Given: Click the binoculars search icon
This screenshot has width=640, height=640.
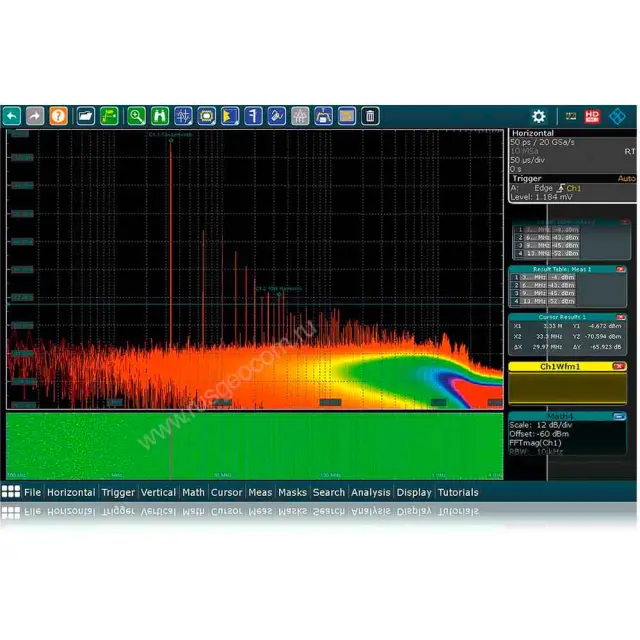Looking at the screenshot, I should [x=159, y=116].
